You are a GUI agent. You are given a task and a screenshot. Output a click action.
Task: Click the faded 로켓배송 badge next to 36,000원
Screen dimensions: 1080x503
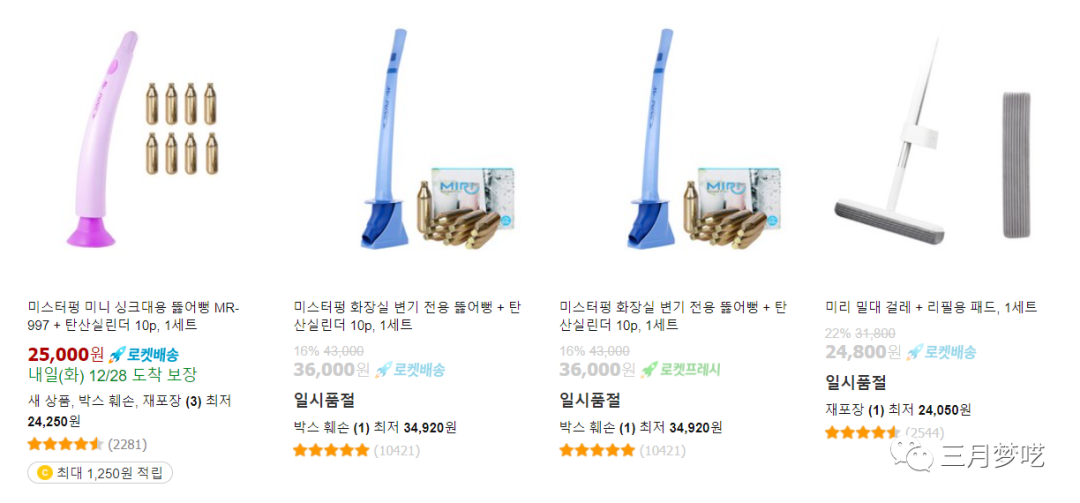click(x=410, y=370)
